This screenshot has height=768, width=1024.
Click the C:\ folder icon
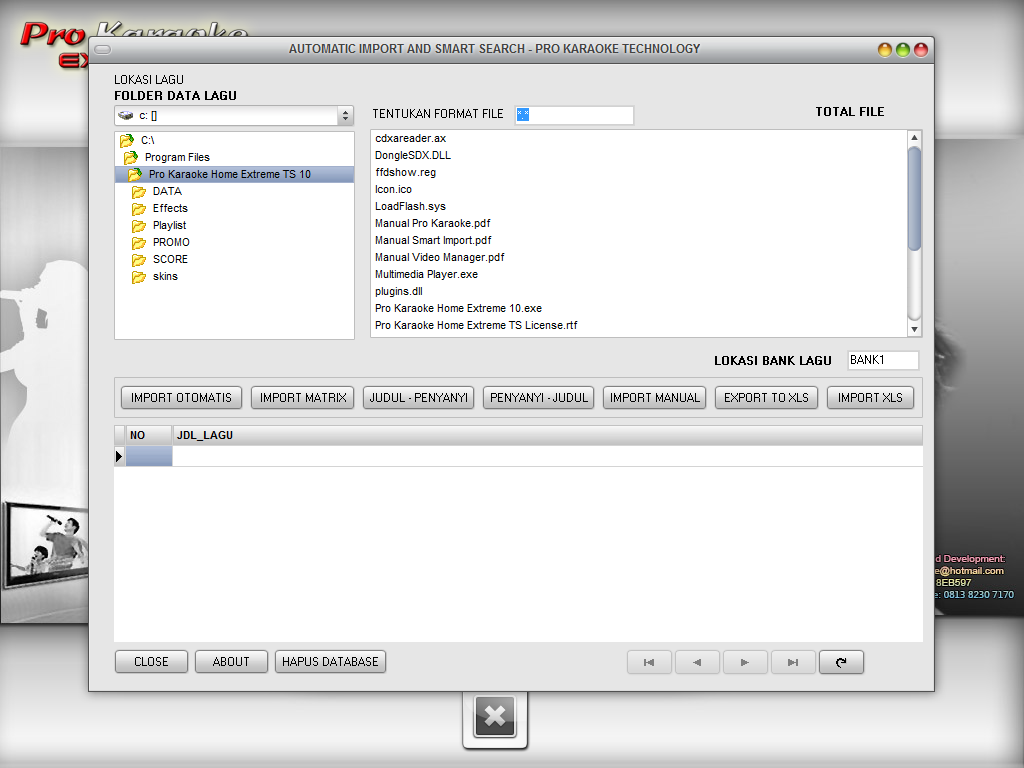[127, 140]
